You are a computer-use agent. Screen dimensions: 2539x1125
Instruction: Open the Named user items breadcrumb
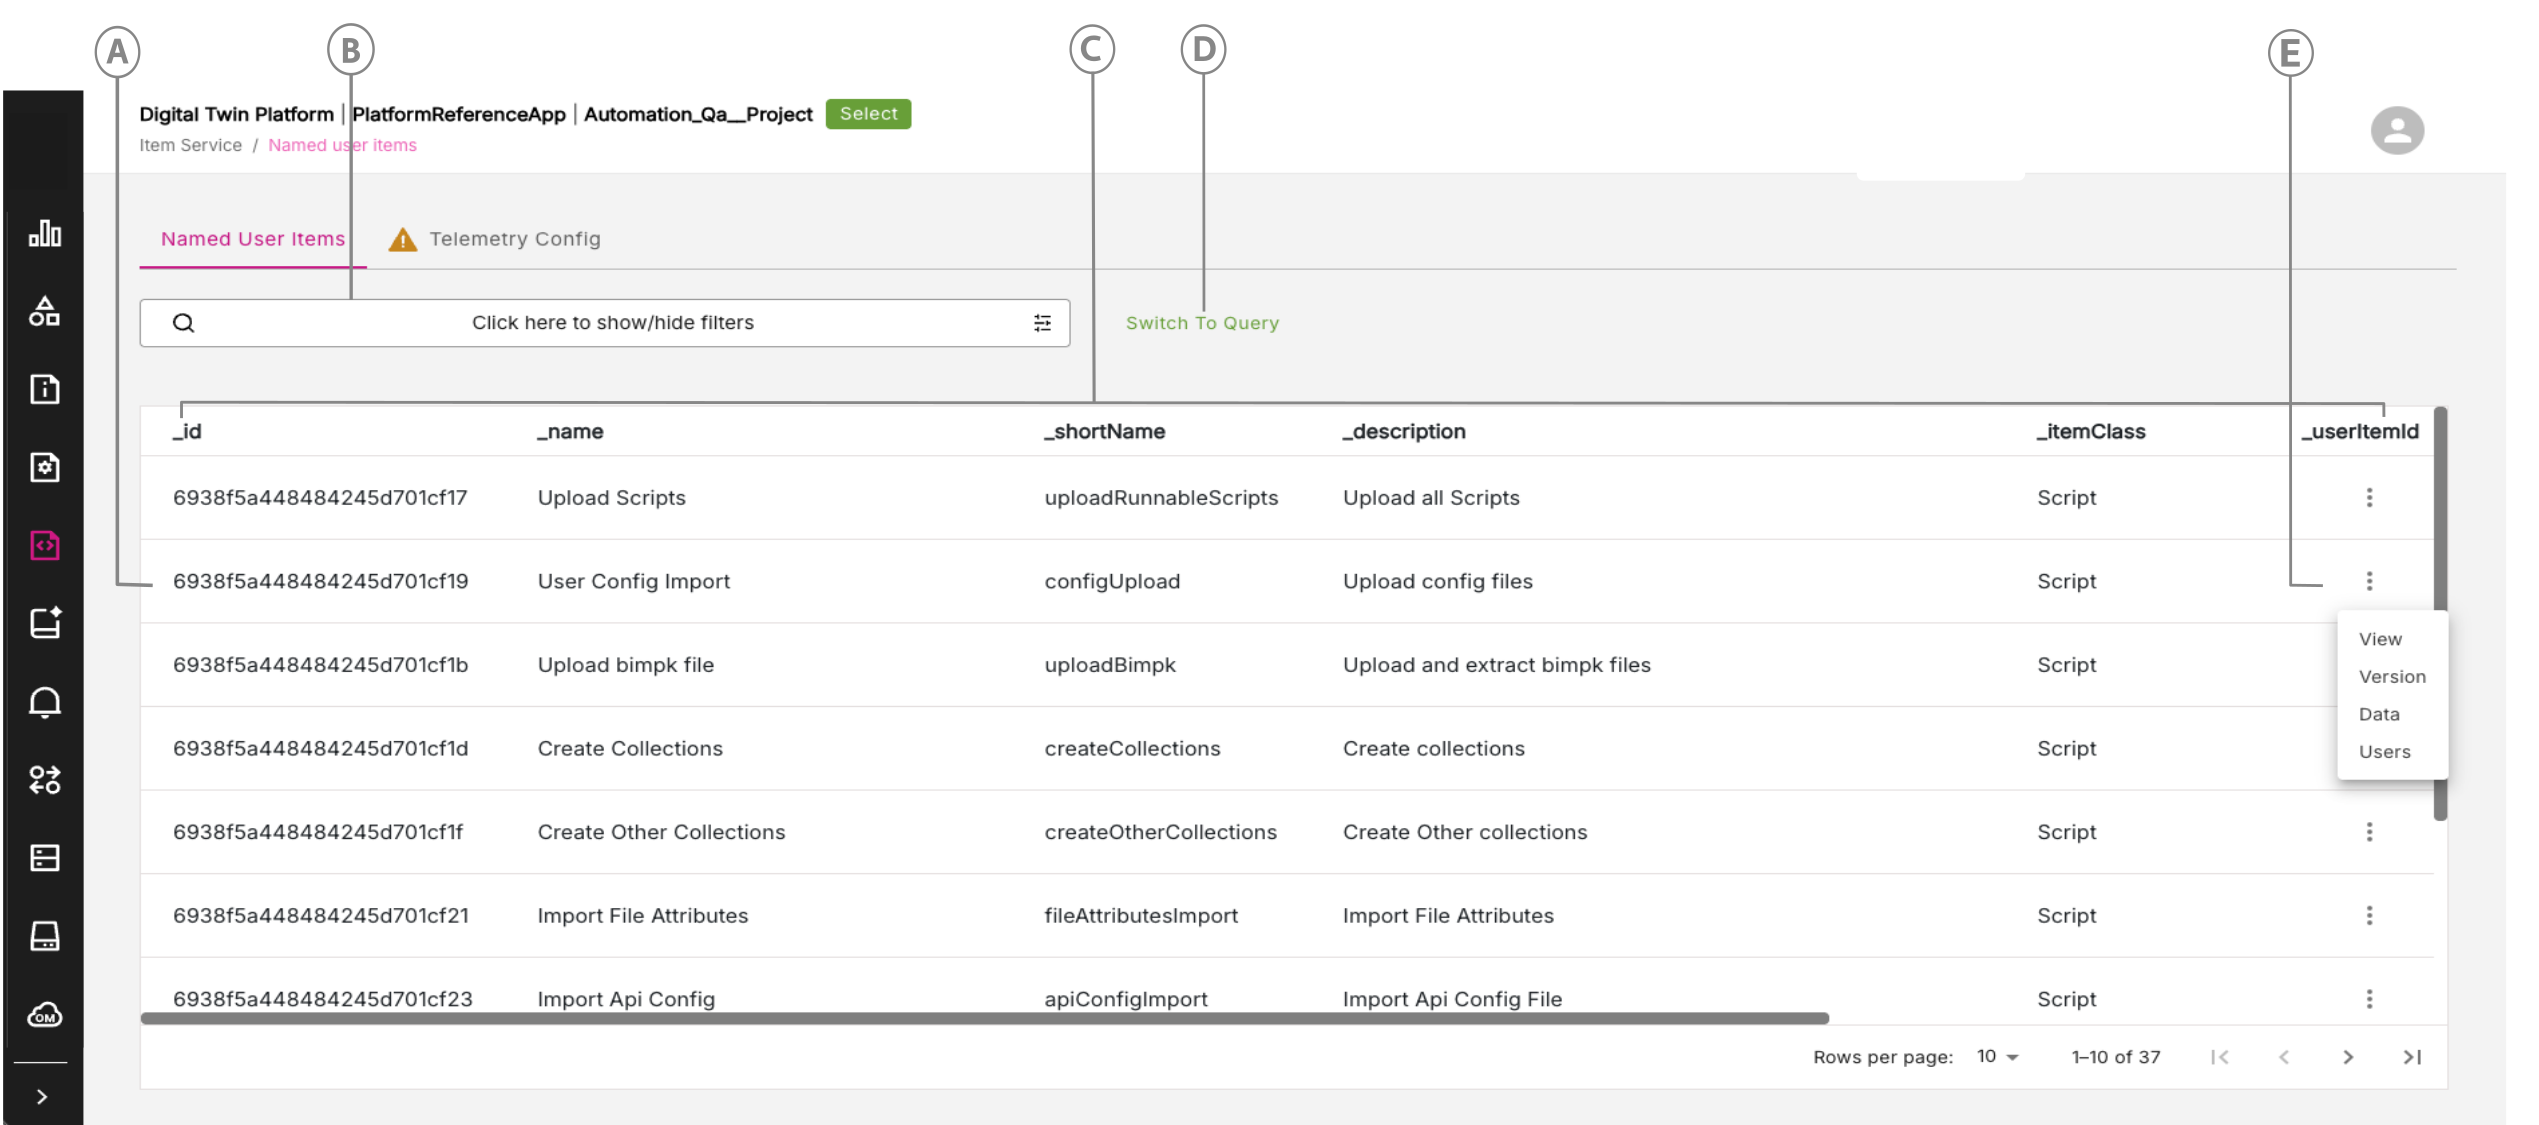pos(342,145)
